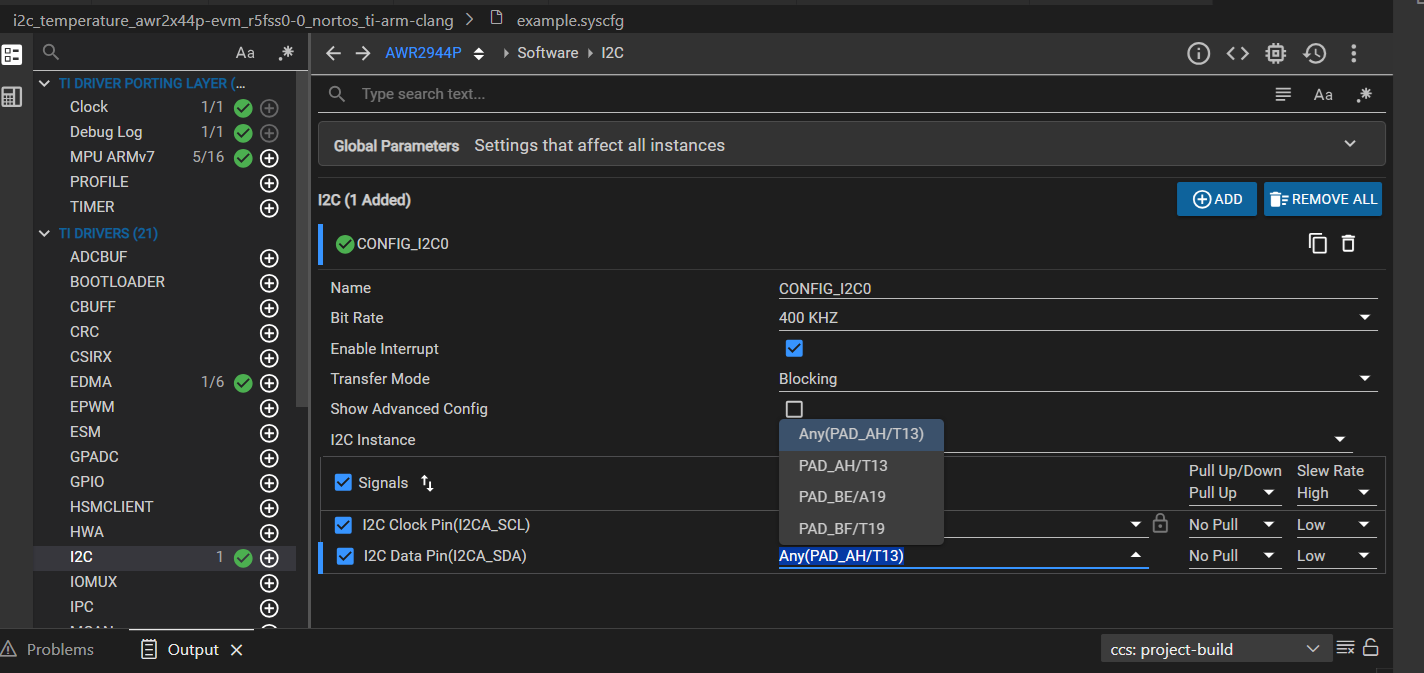Viewport: 1424px width, 673px height.
Task: Open the Transfer Mode dropdown
Action: [x=1365, y=379]
